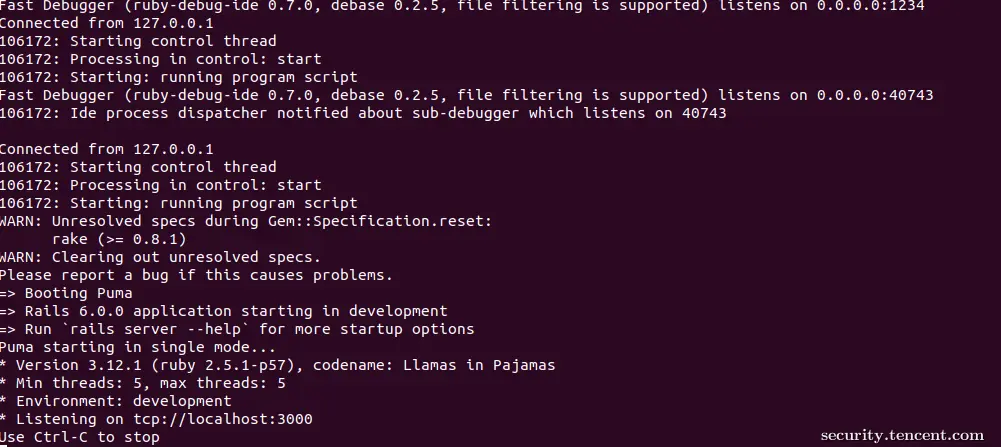The width and height of the screenshot is (1001, 447).
Task: Click the 'Rails 6.0.0 application starting' line
Action: pos(223,312)
